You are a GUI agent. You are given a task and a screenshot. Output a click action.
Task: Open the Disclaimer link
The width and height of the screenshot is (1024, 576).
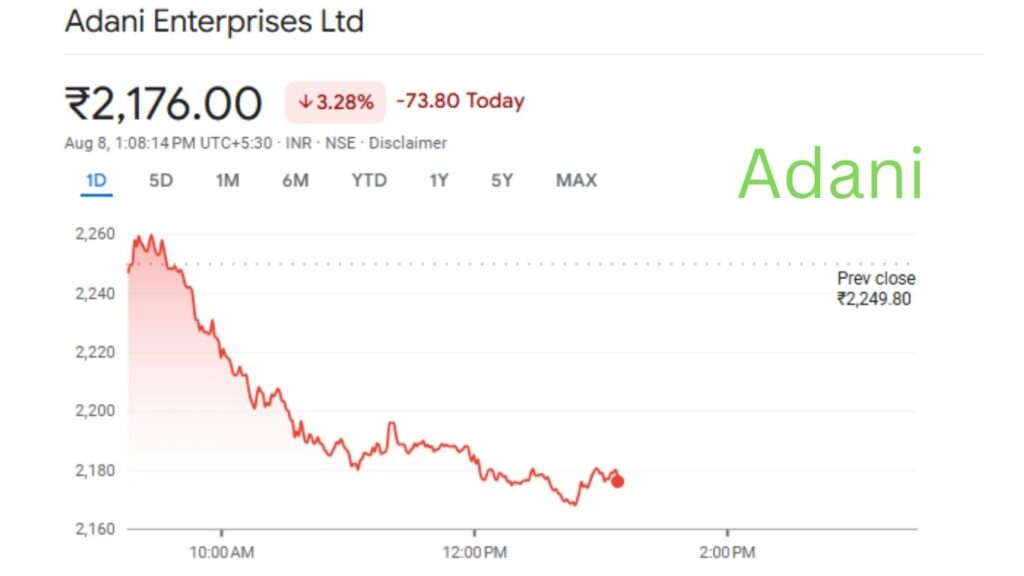407,143
